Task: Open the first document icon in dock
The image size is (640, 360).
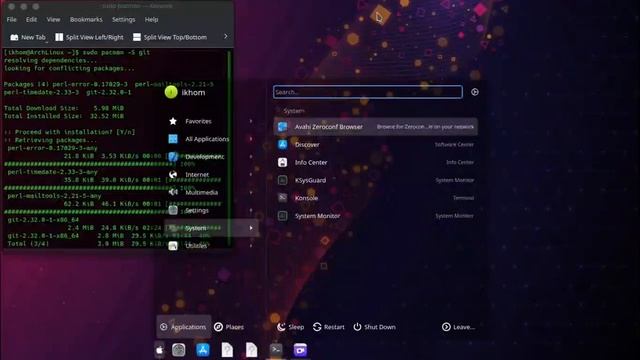Action: pyautogui.click(x=227, y=350)
